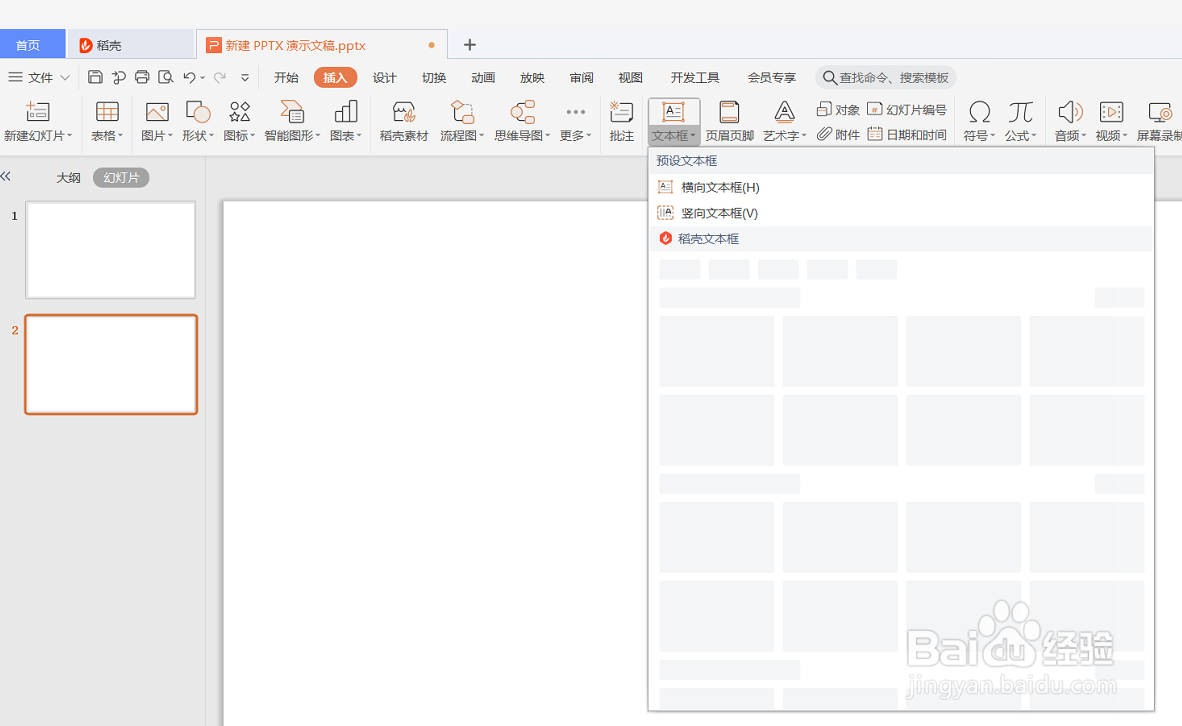Open the 视图 ribbon tab
1182x726 pixels.
(x=630, y=78)
